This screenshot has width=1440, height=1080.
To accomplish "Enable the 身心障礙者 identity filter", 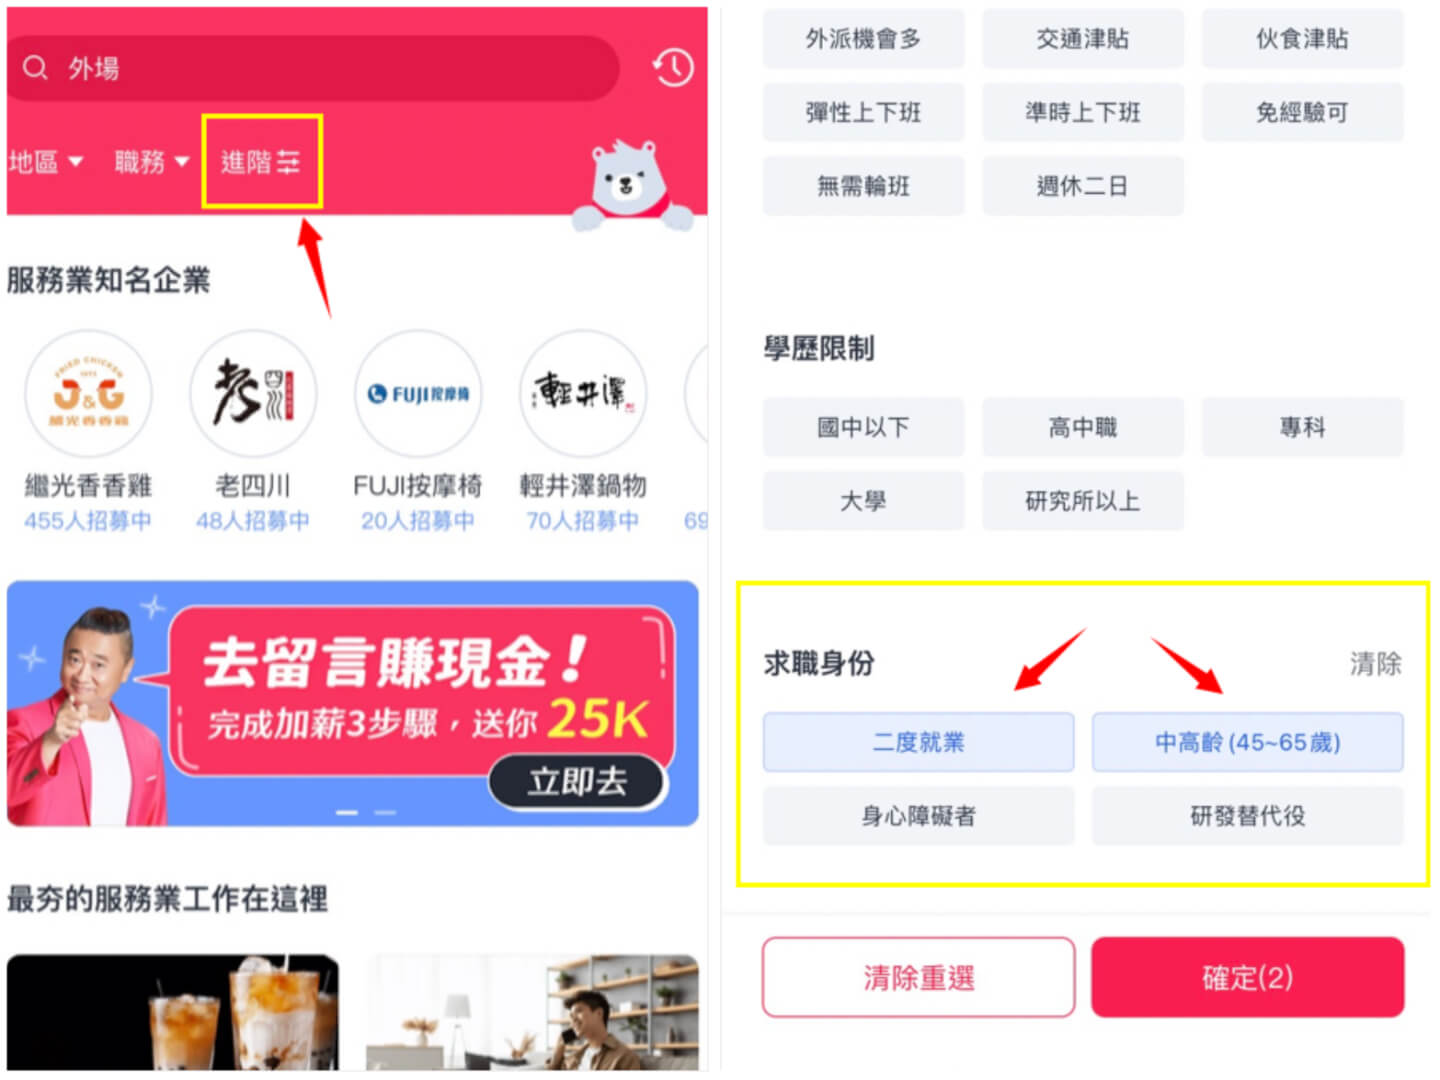I will pyautogui.click(x=918, y=816).
